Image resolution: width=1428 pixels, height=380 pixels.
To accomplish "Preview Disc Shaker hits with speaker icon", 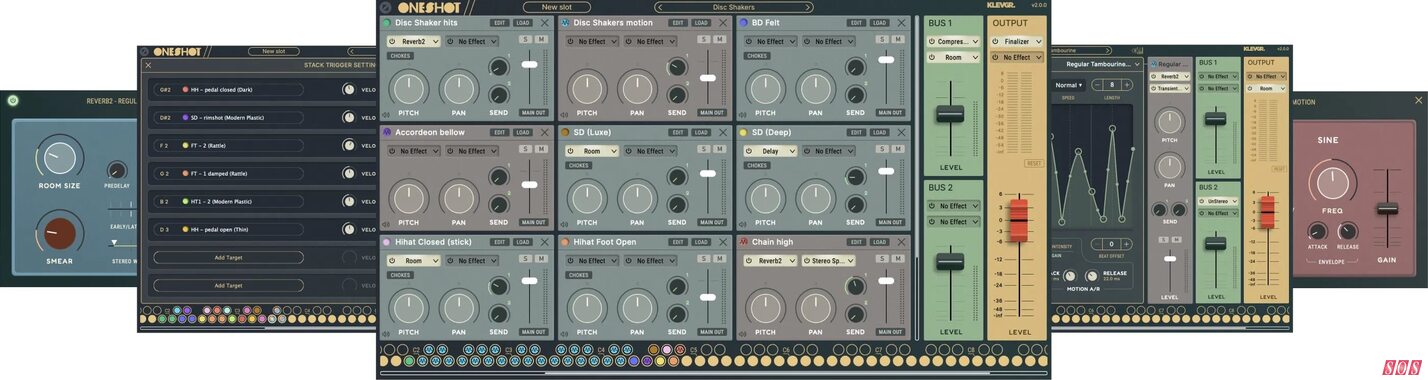I will 385,114.
